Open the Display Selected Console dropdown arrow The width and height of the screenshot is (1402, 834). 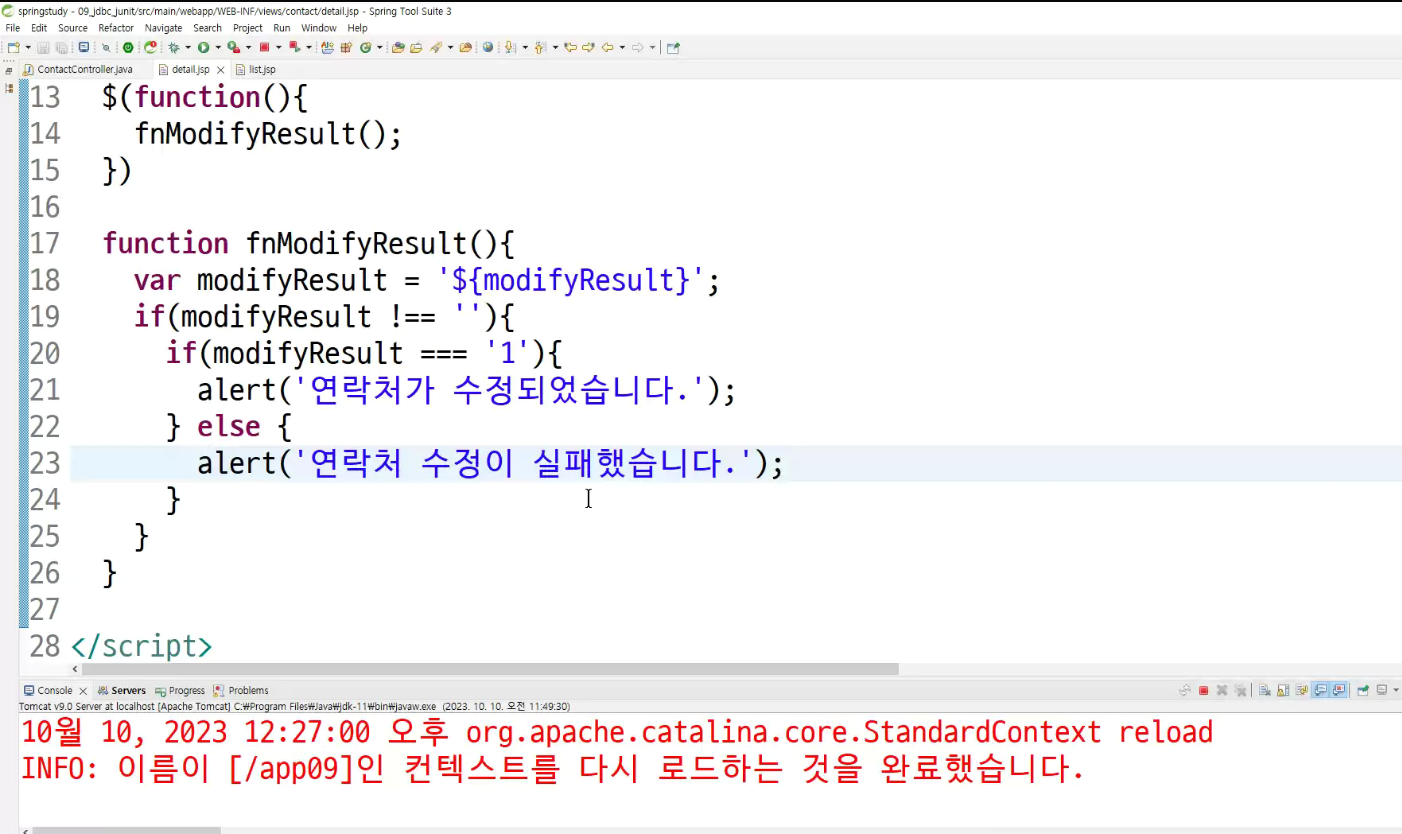(x=1396, y=690)
